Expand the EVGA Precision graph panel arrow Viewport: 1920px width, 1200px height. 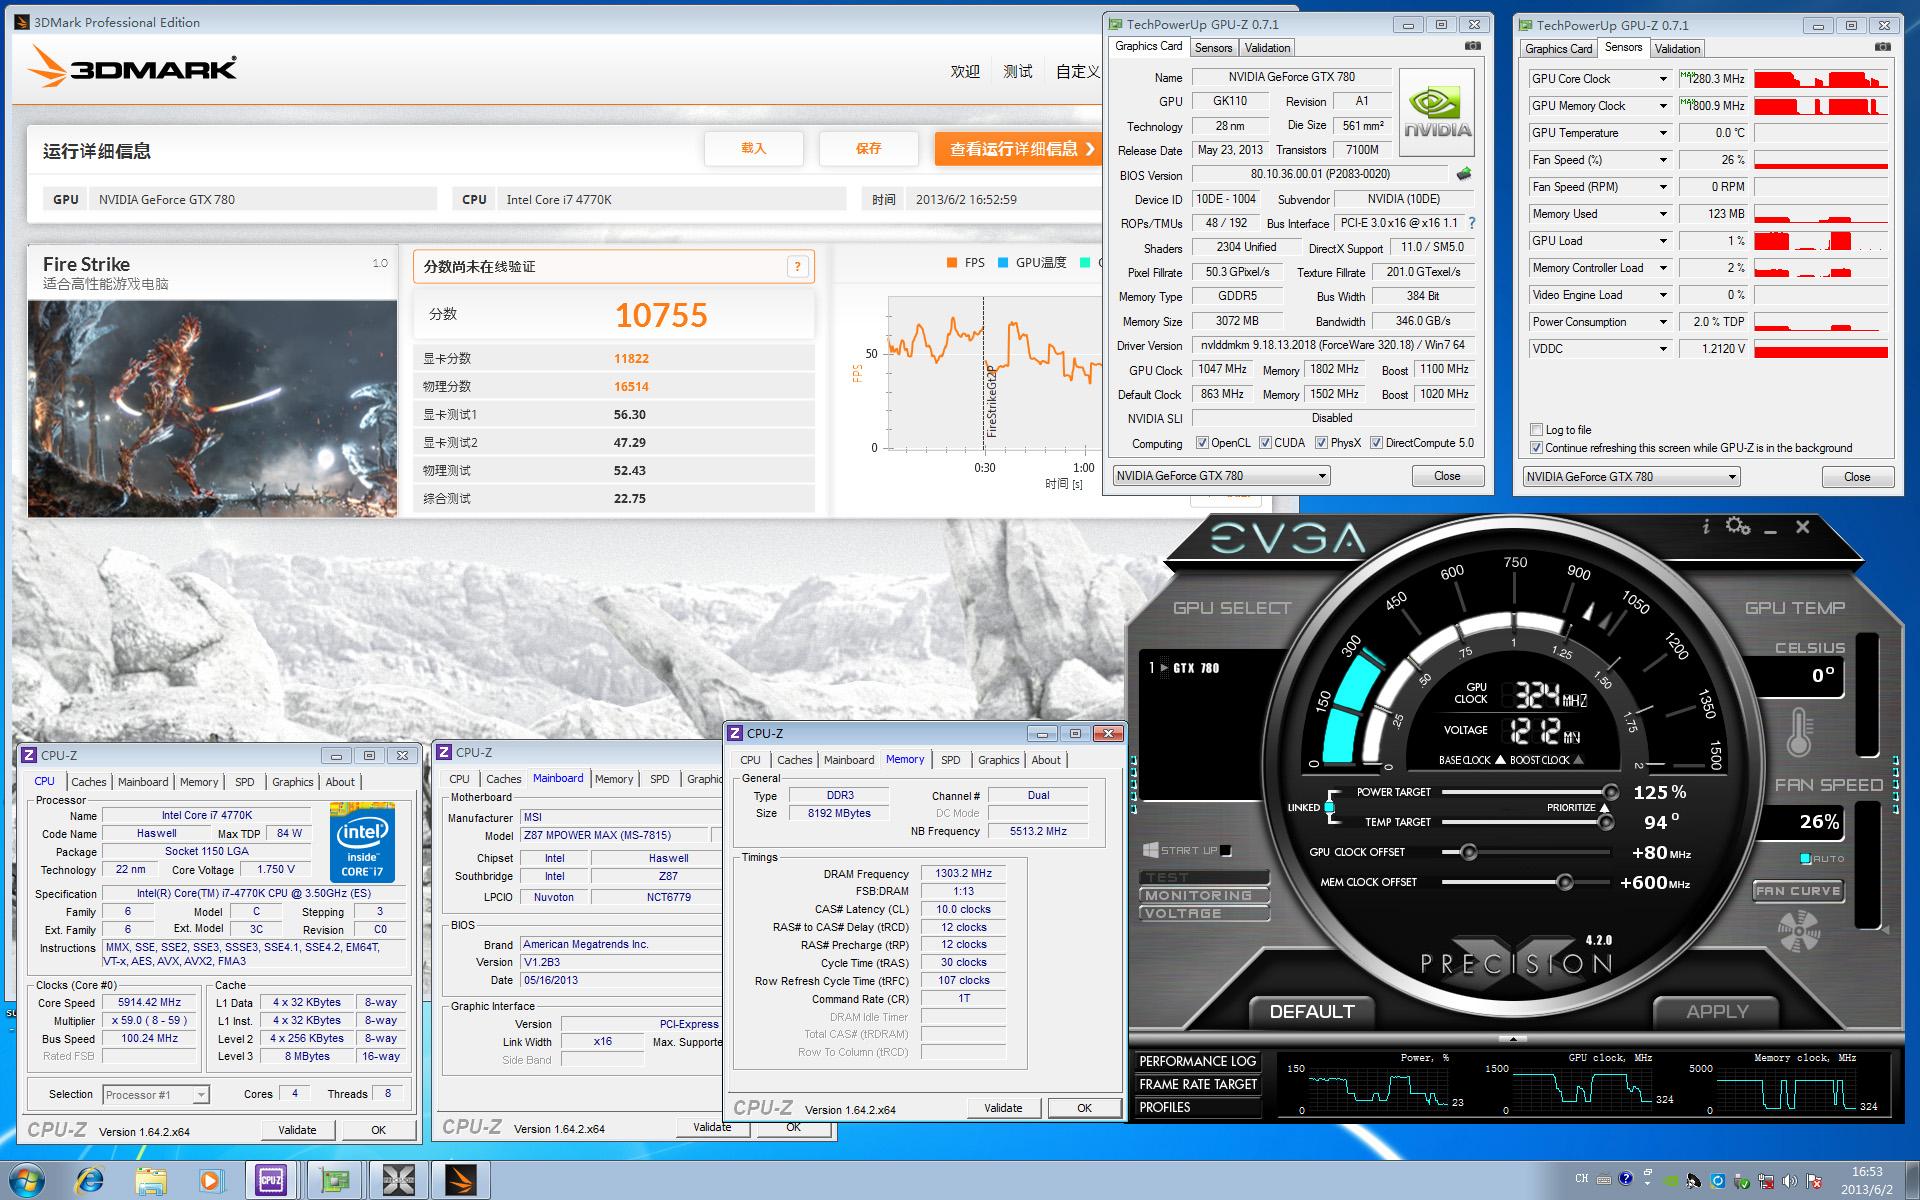click(x=1513, y=1039)
